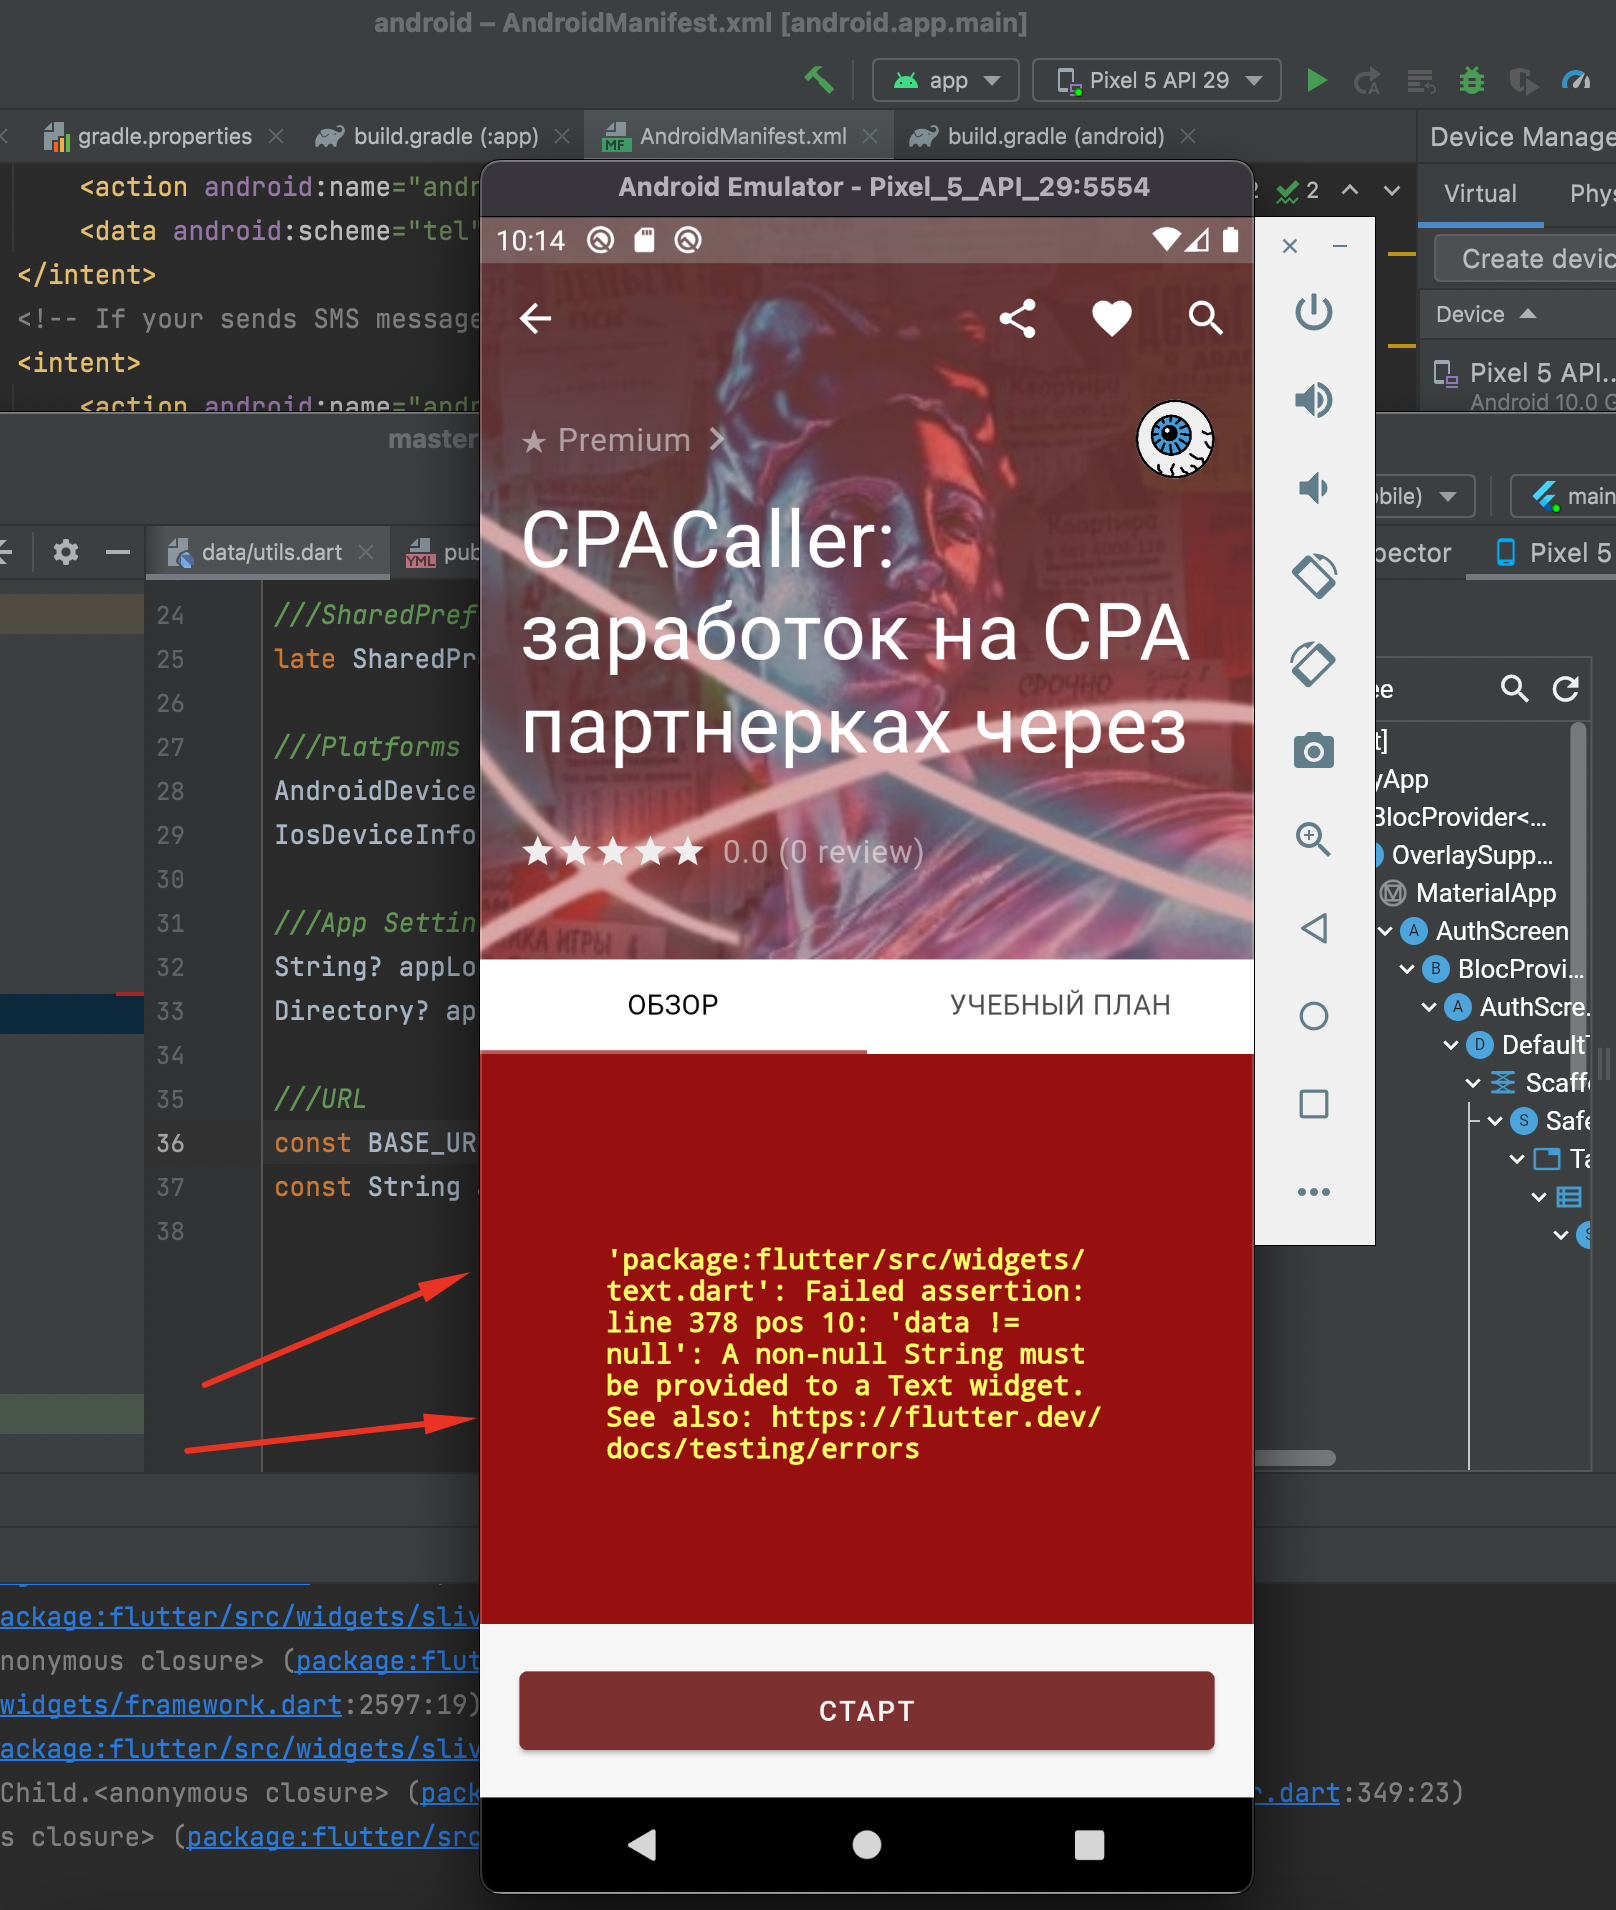The image size is (1616, 1910).
Task: Tap the ОБЗОР tab
Action: (673, 1005)
